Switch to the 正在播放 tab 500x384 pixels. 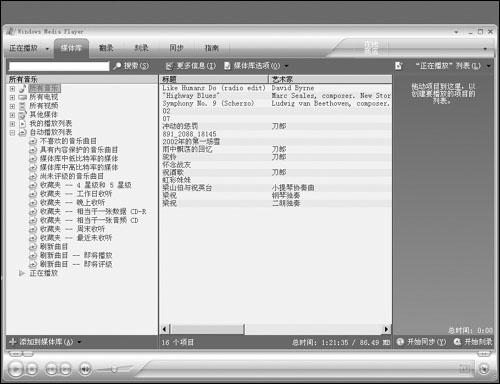click(x=23, y=48)
